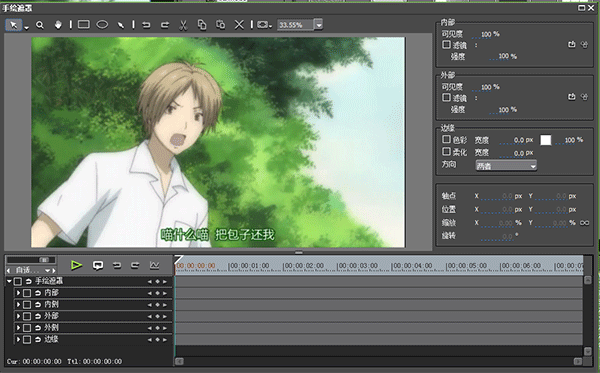This screenshot has width=600, height=373.
Task: Activate the zoom magnifier tool
Action: click(39, 25)
